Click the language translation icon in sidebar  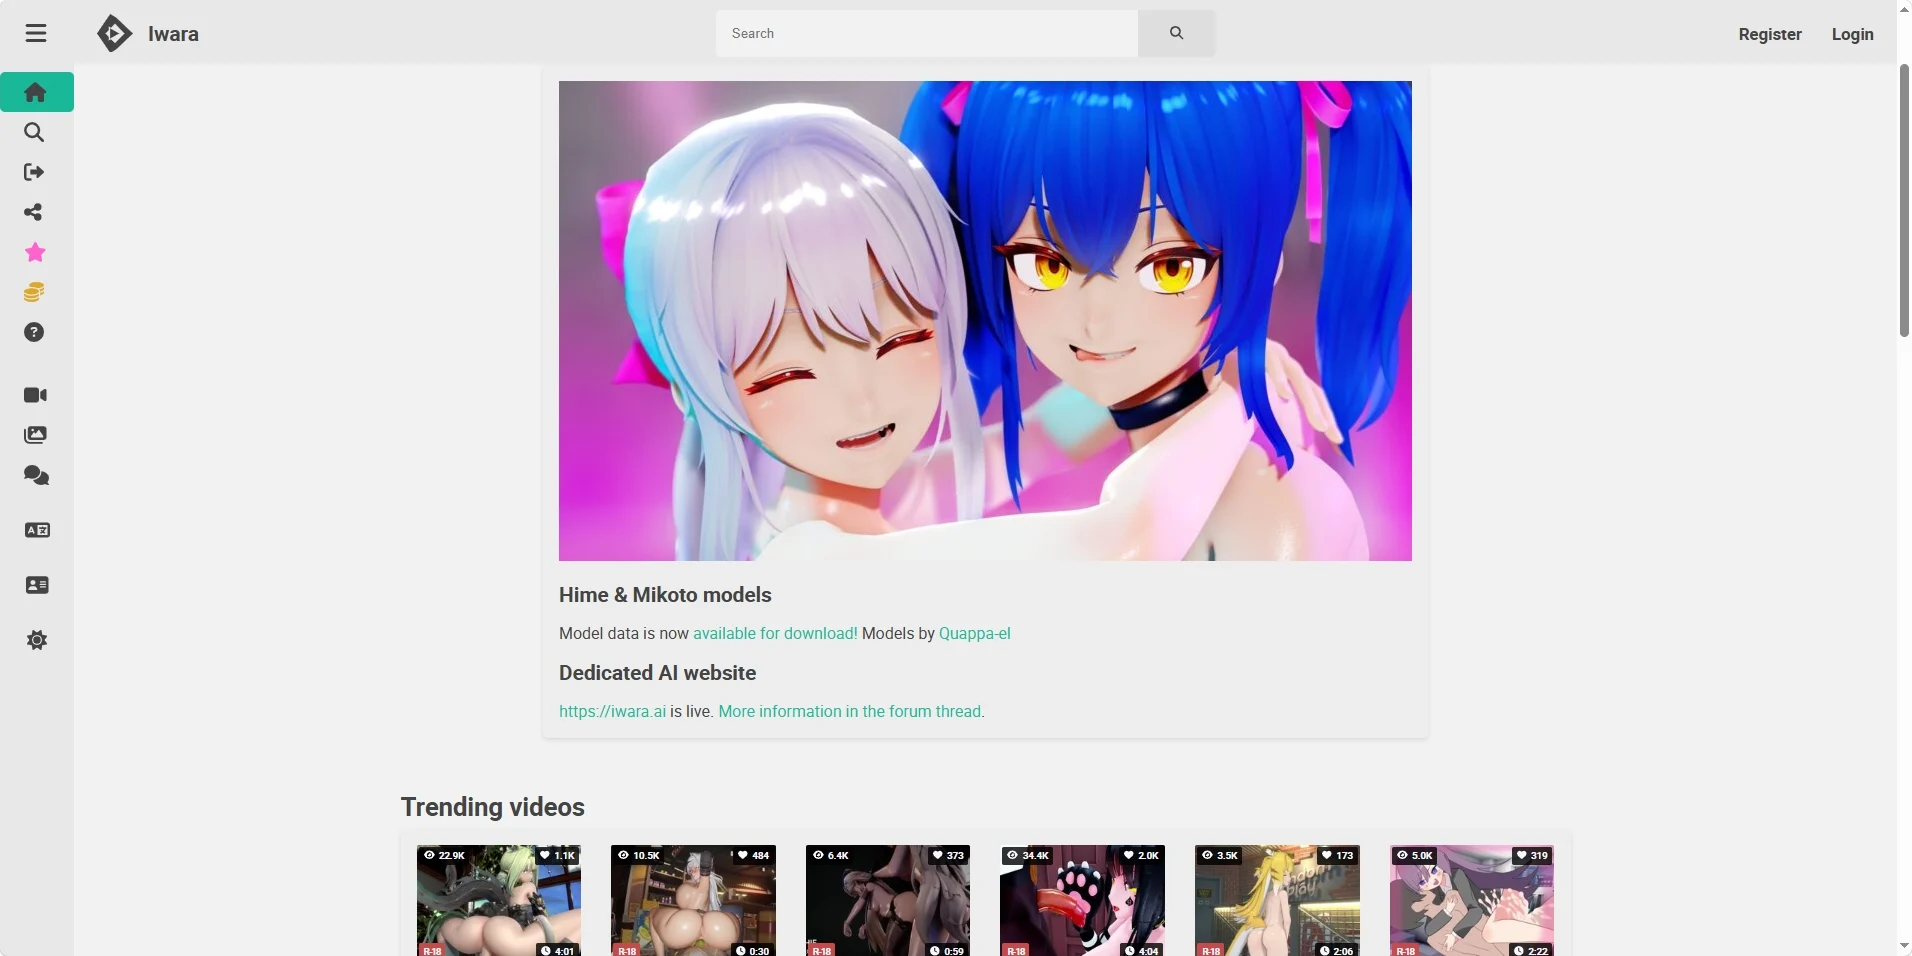pos(37,530)
